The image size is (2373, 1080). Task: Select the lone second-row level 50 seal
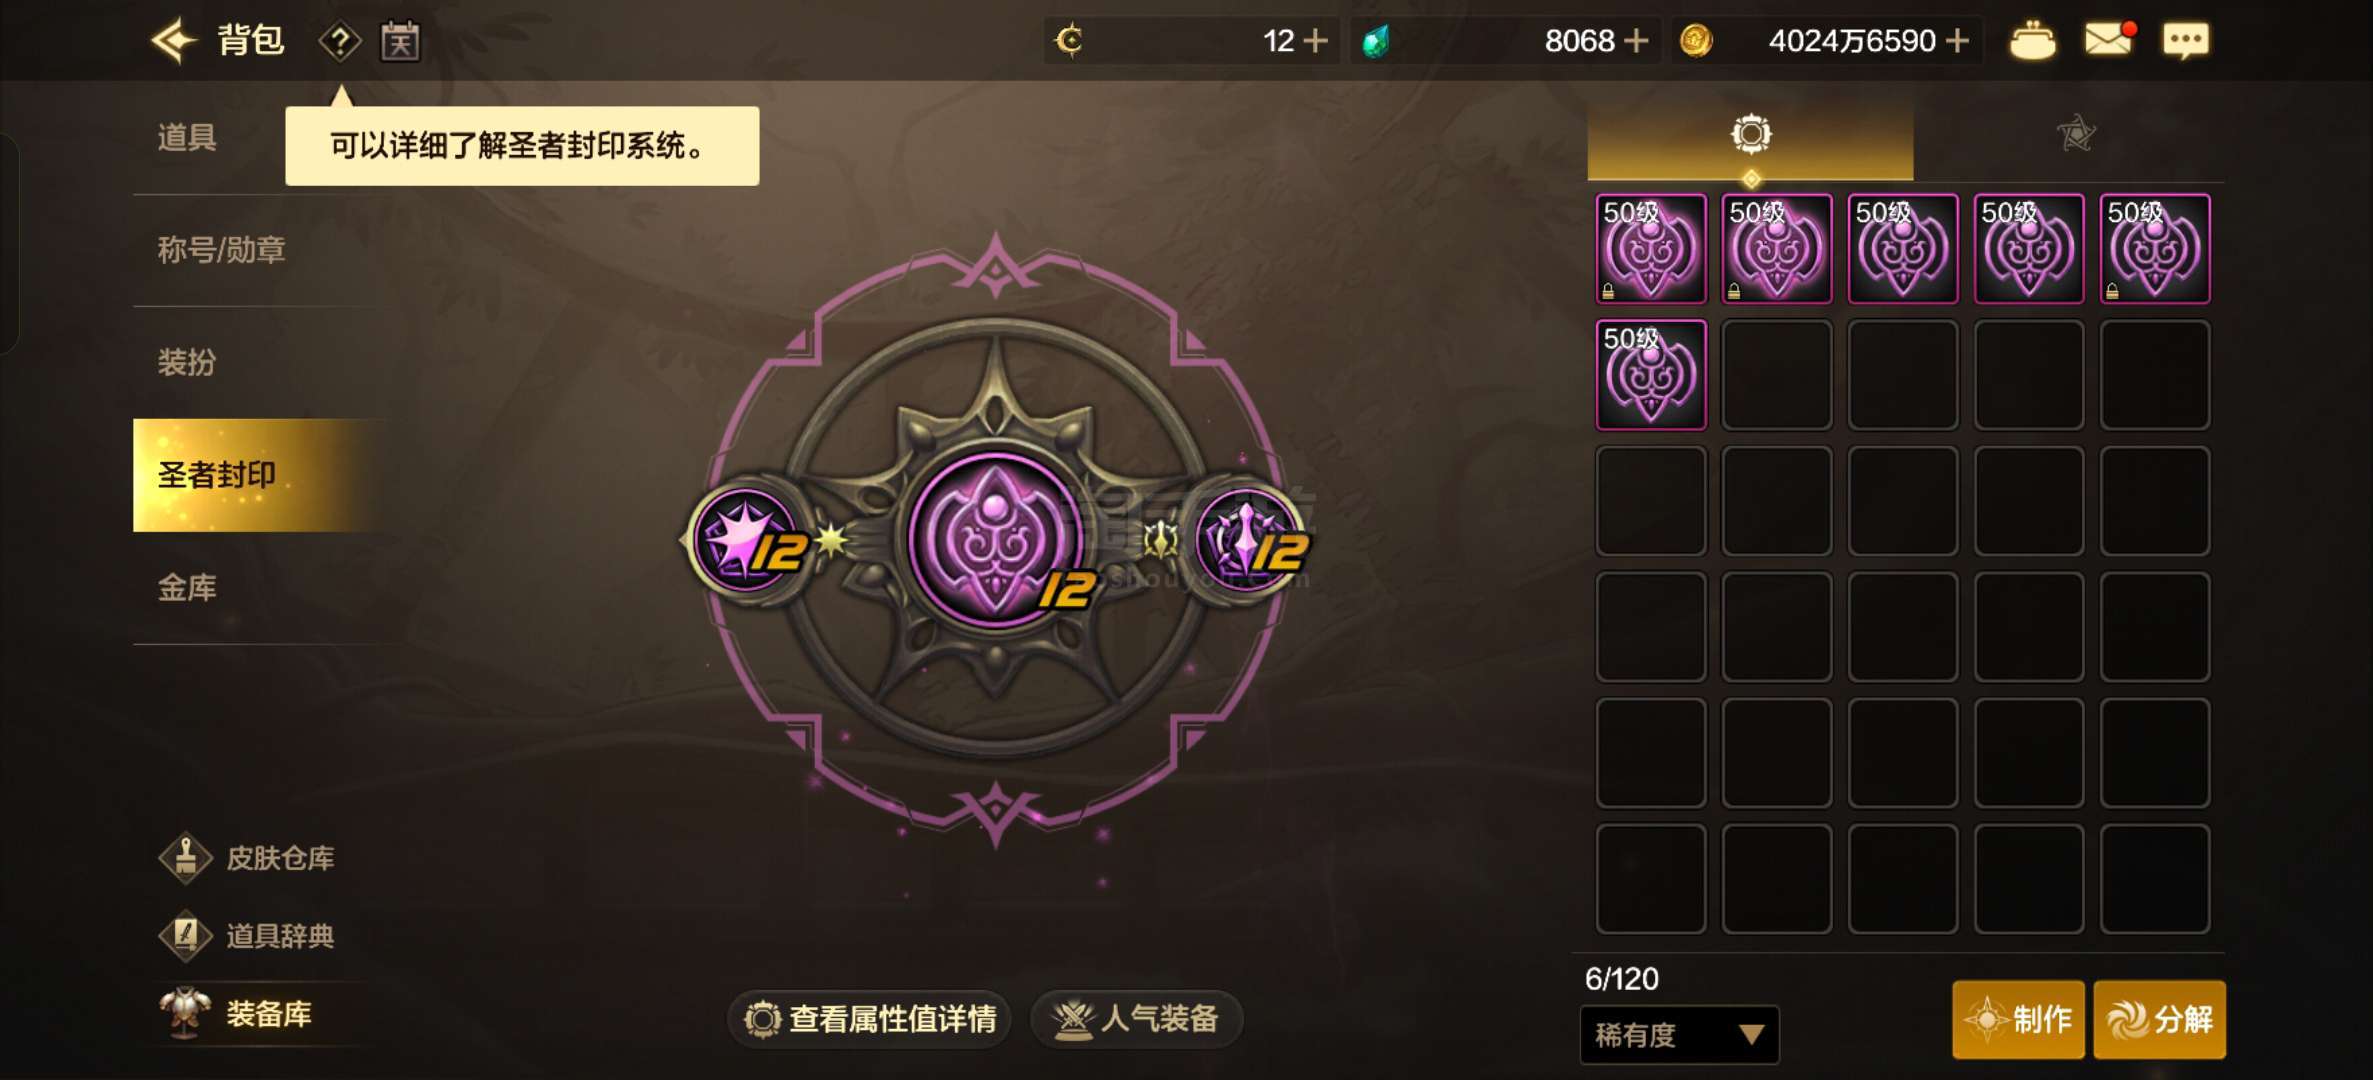coord(1651,375)
